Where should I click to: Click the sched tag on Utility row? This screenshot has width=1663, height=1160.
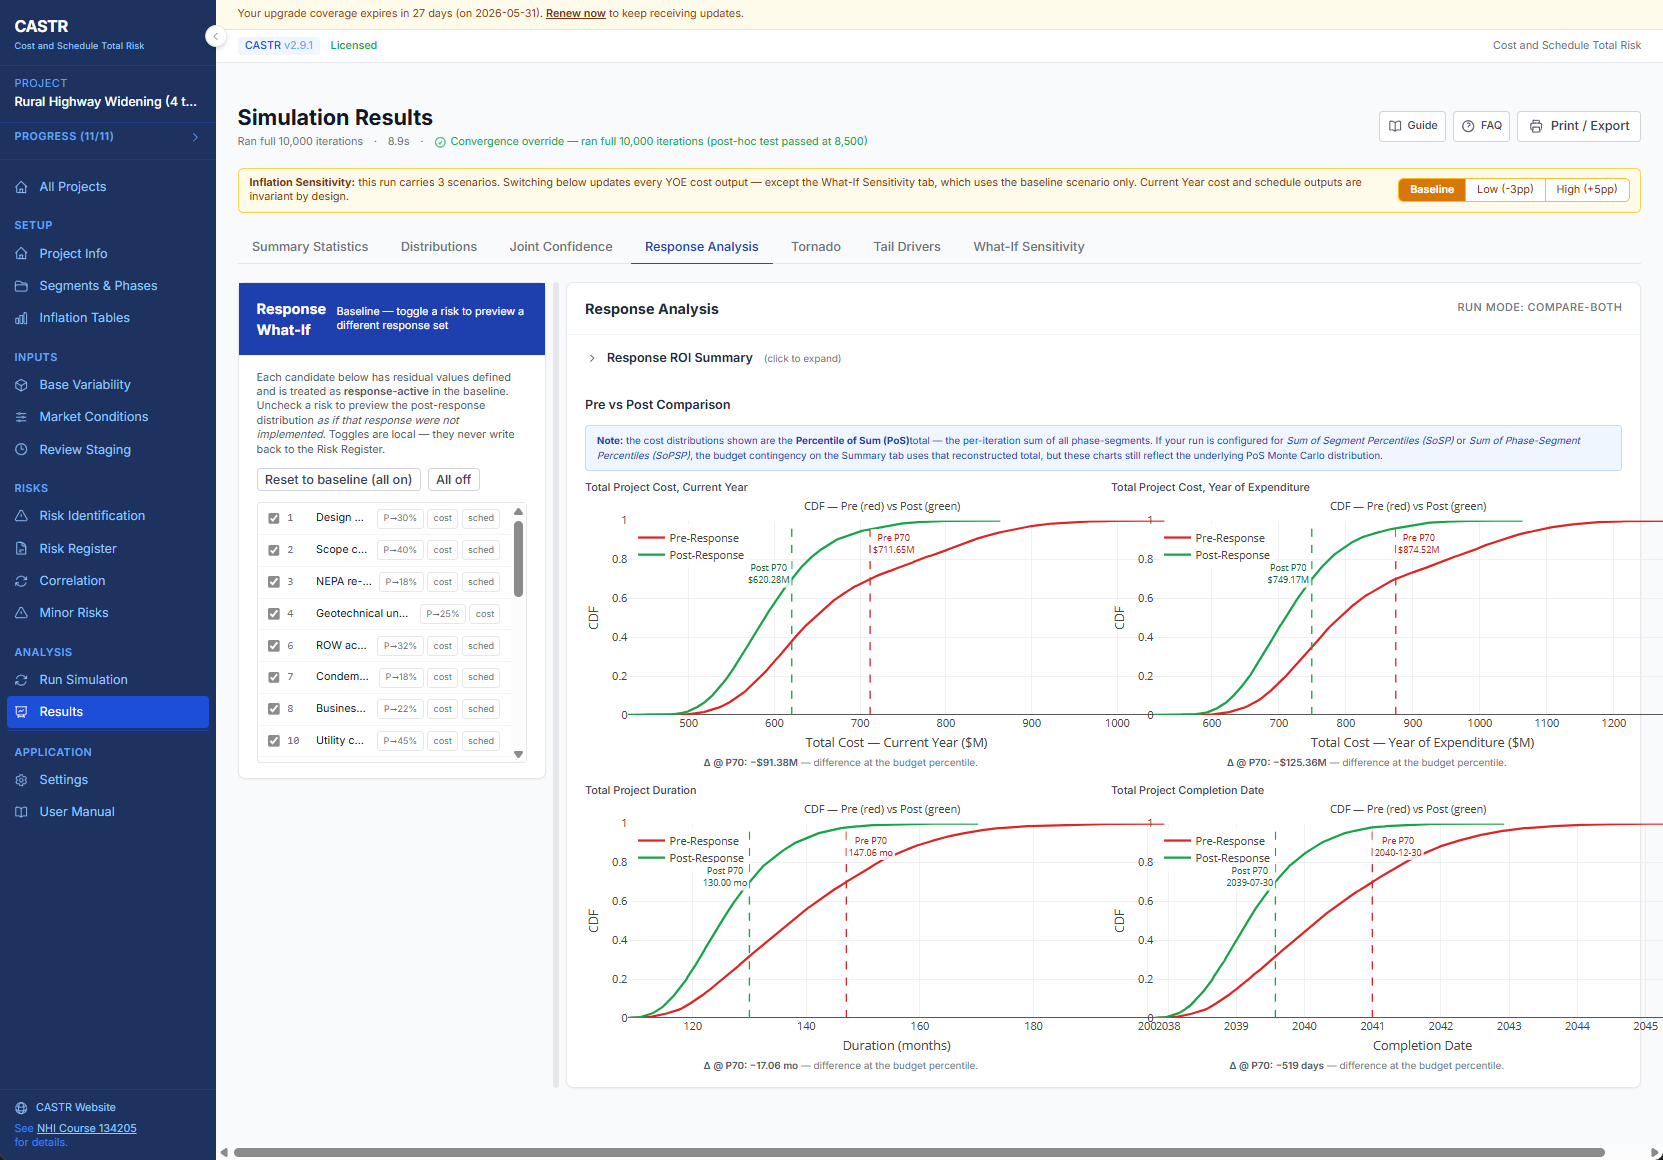pos(481,741)
